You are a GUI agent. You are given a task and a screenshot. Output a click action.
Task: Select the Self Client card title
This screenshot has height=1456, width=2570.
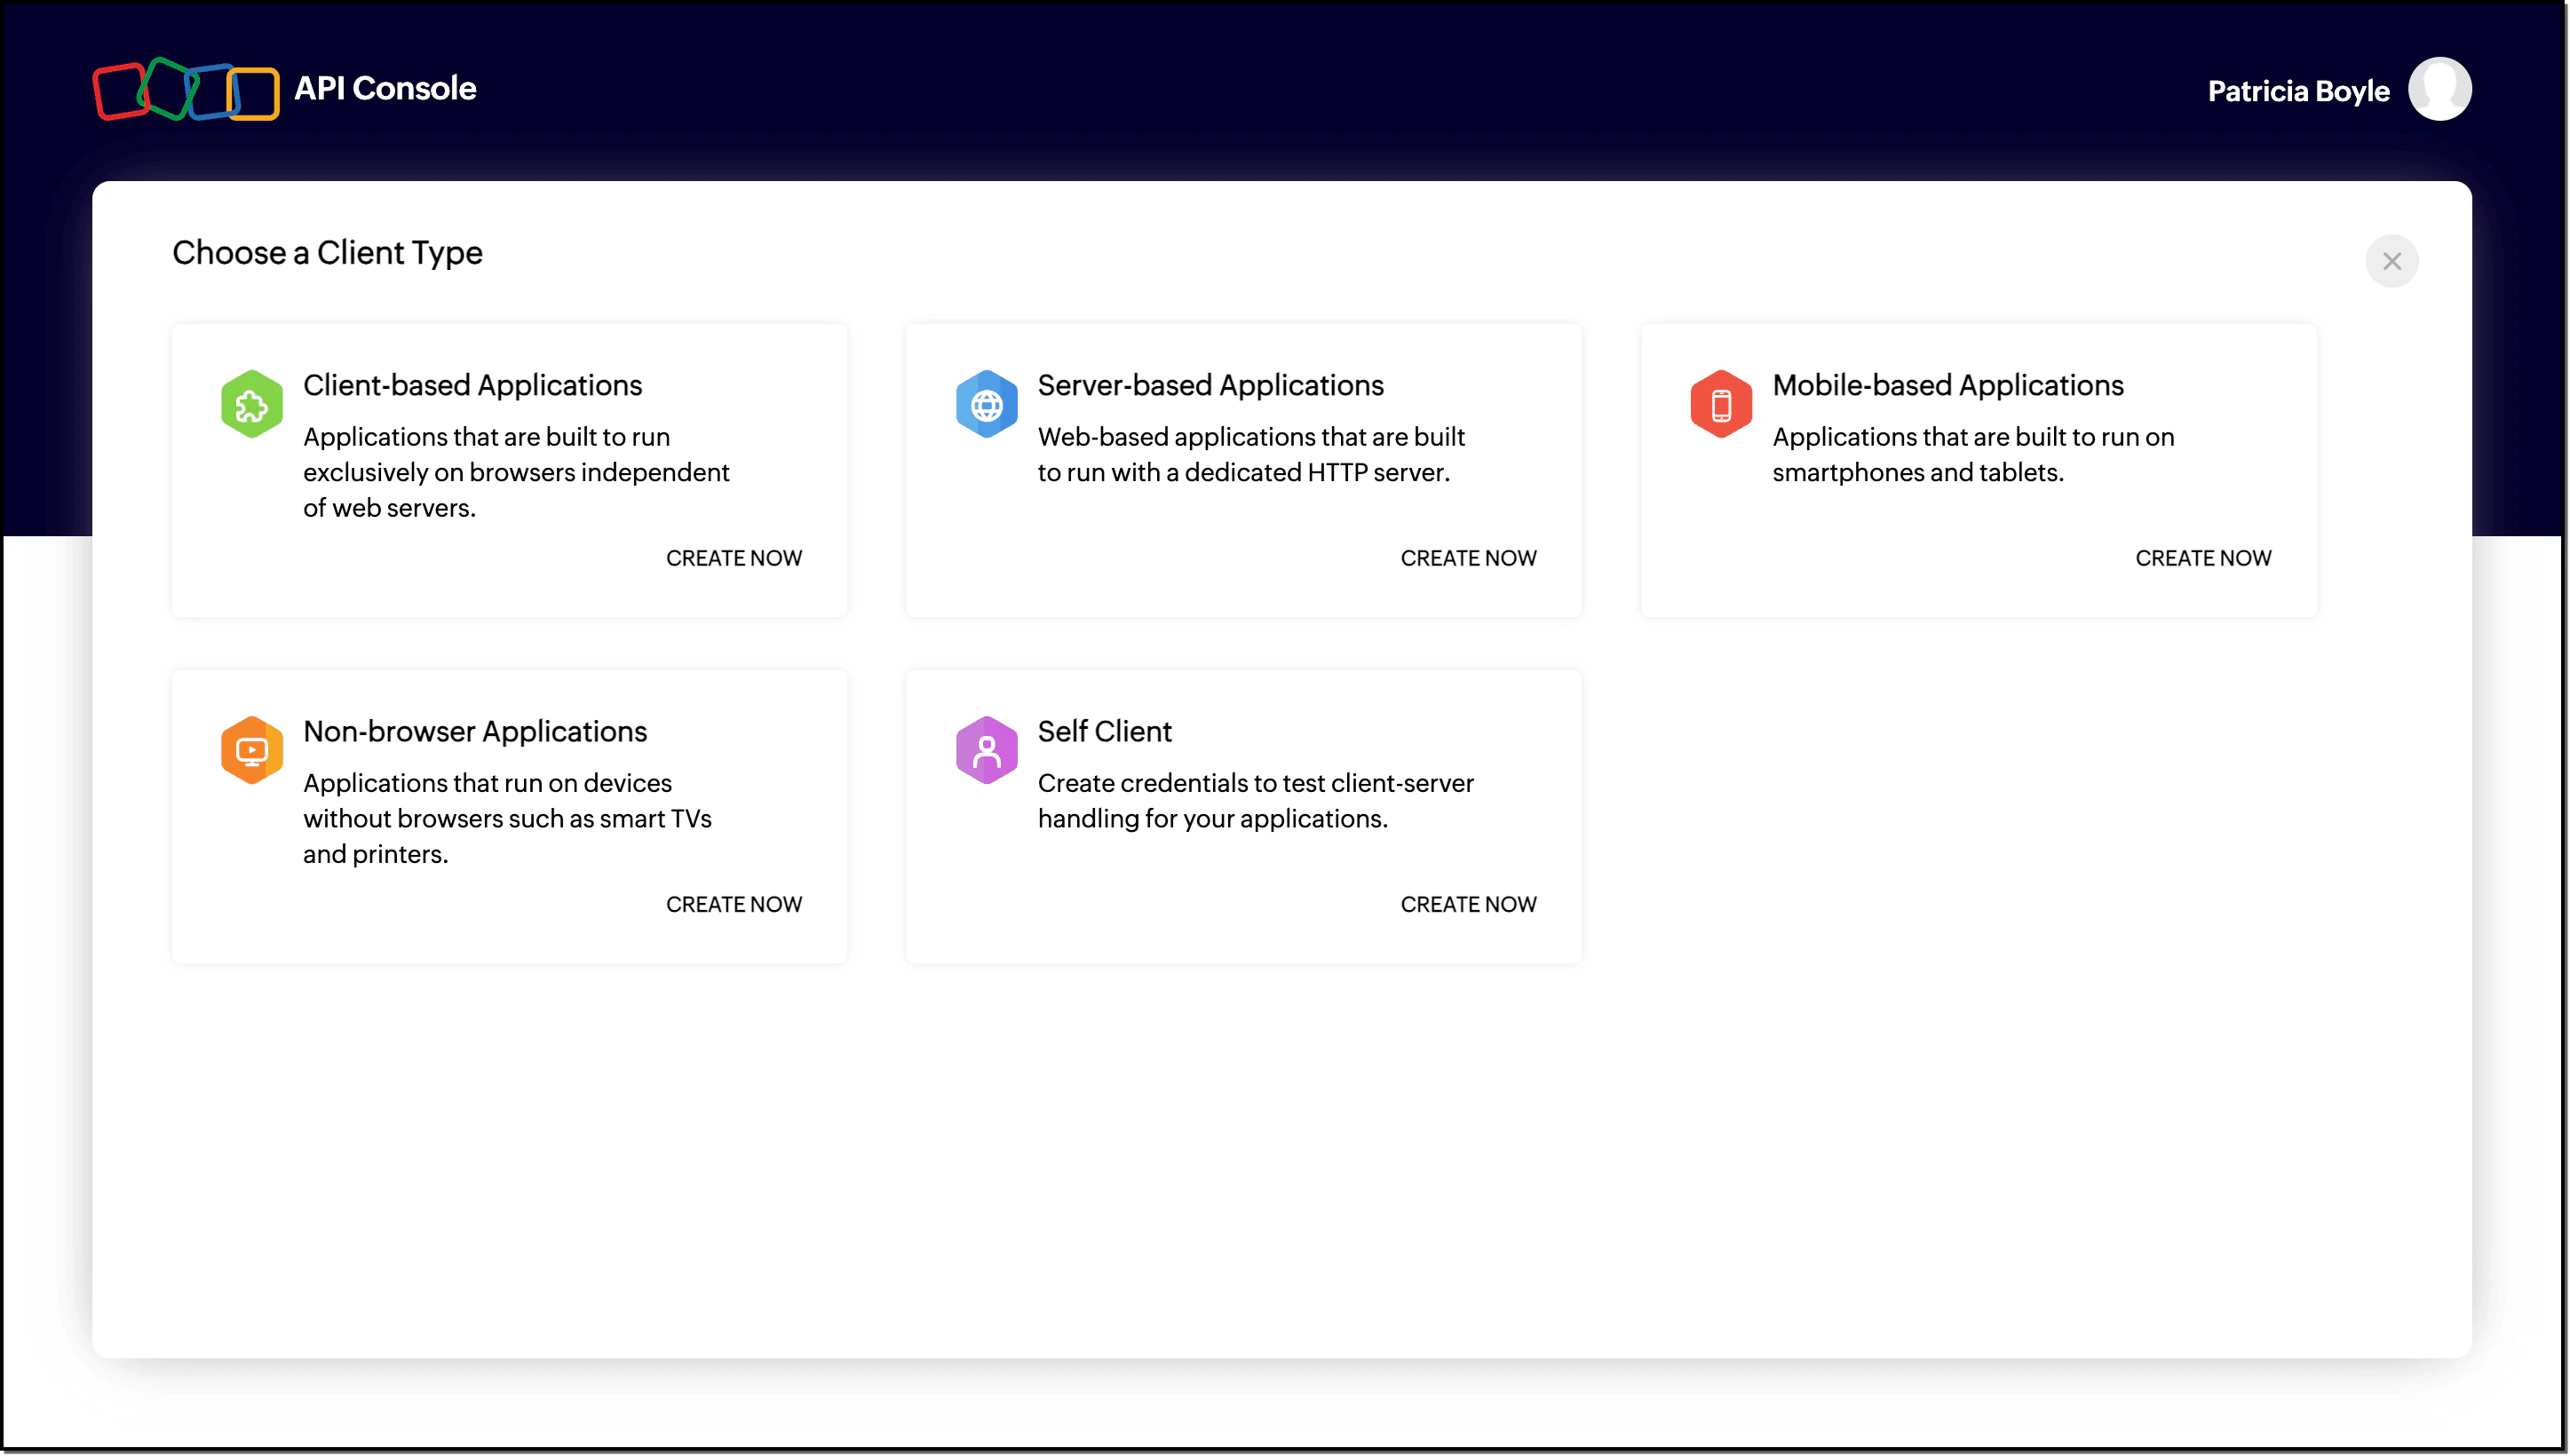(1104, 731)
